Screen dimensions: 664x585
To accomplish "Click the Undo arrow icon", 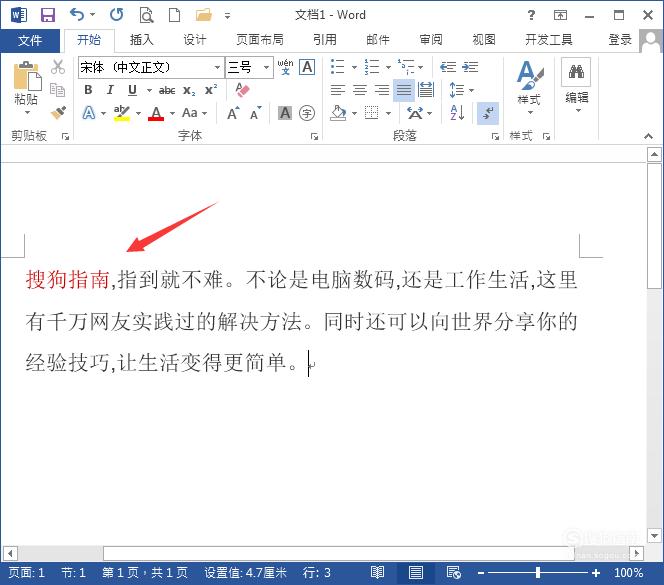I will 77,15.
